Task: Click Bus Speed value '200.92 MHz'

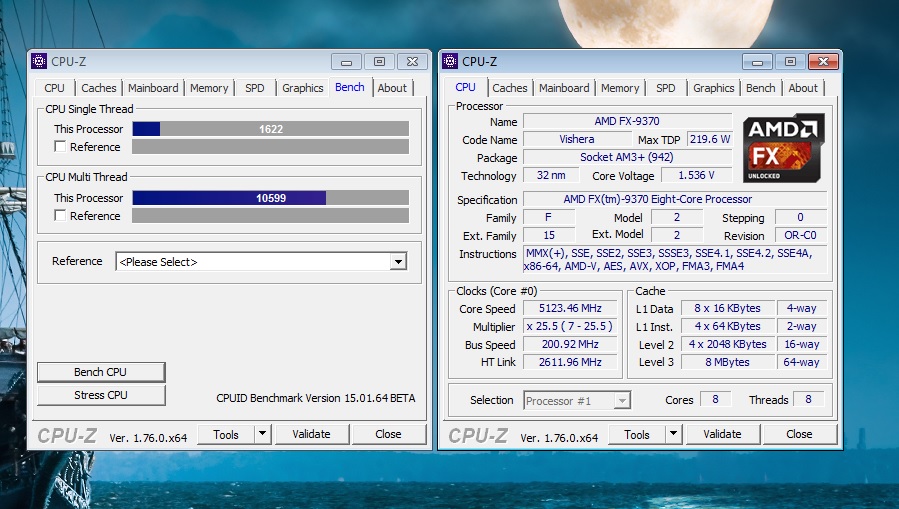Action: pyautogui.click(x=570, y=344)
